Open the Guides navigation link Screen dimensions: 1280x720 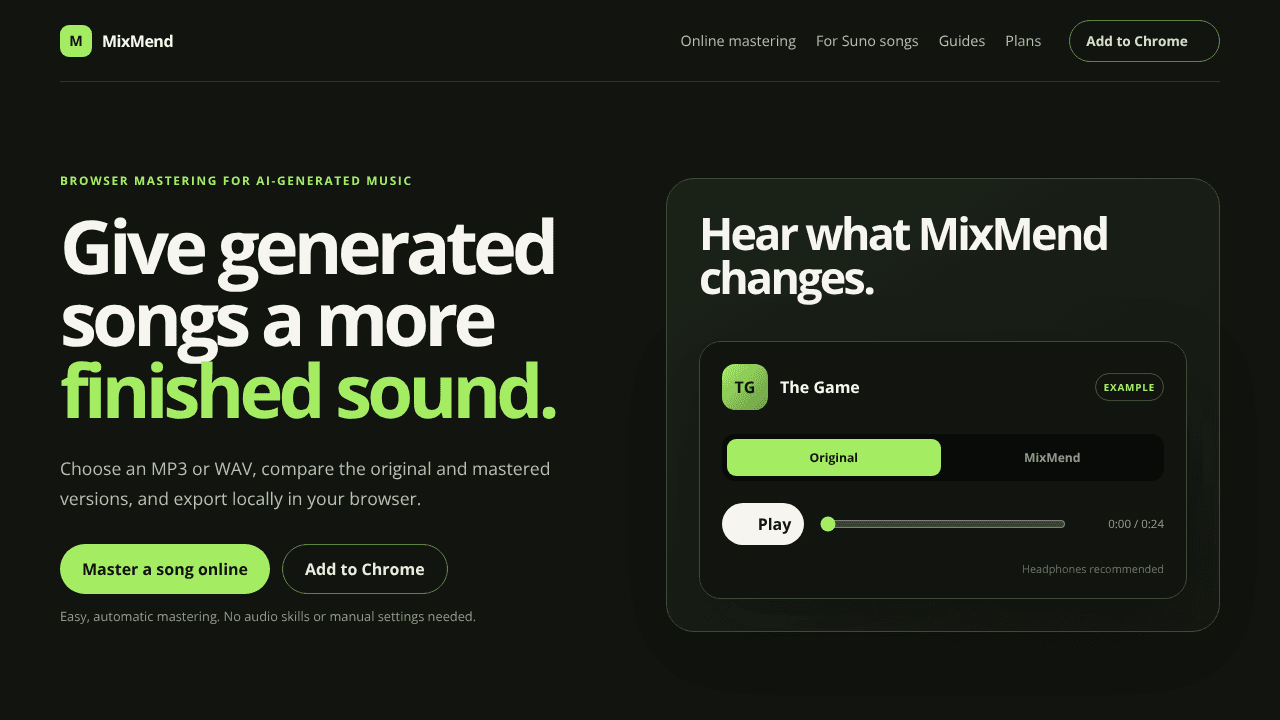[962, 41]
